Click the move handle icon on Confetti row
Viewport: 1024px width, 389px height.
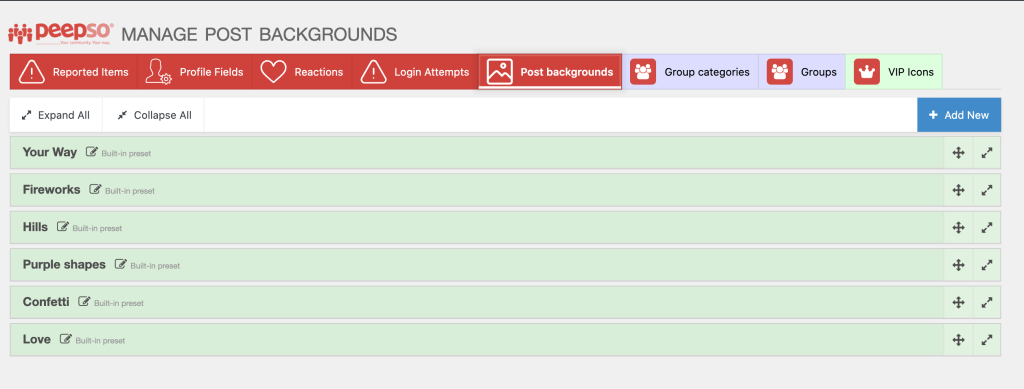click(x=959, y=302)
